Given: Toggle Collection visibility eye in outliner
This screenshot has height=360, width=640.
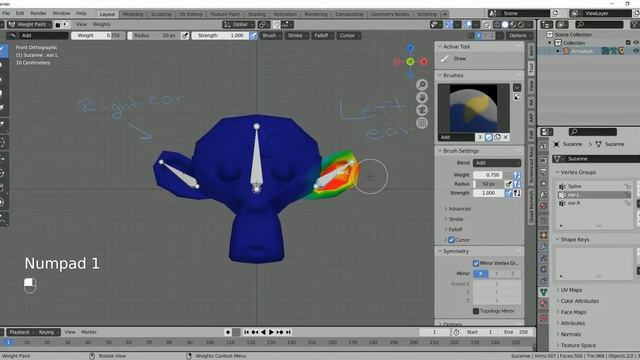Looking at the screenshot, I should pos(636,42).
